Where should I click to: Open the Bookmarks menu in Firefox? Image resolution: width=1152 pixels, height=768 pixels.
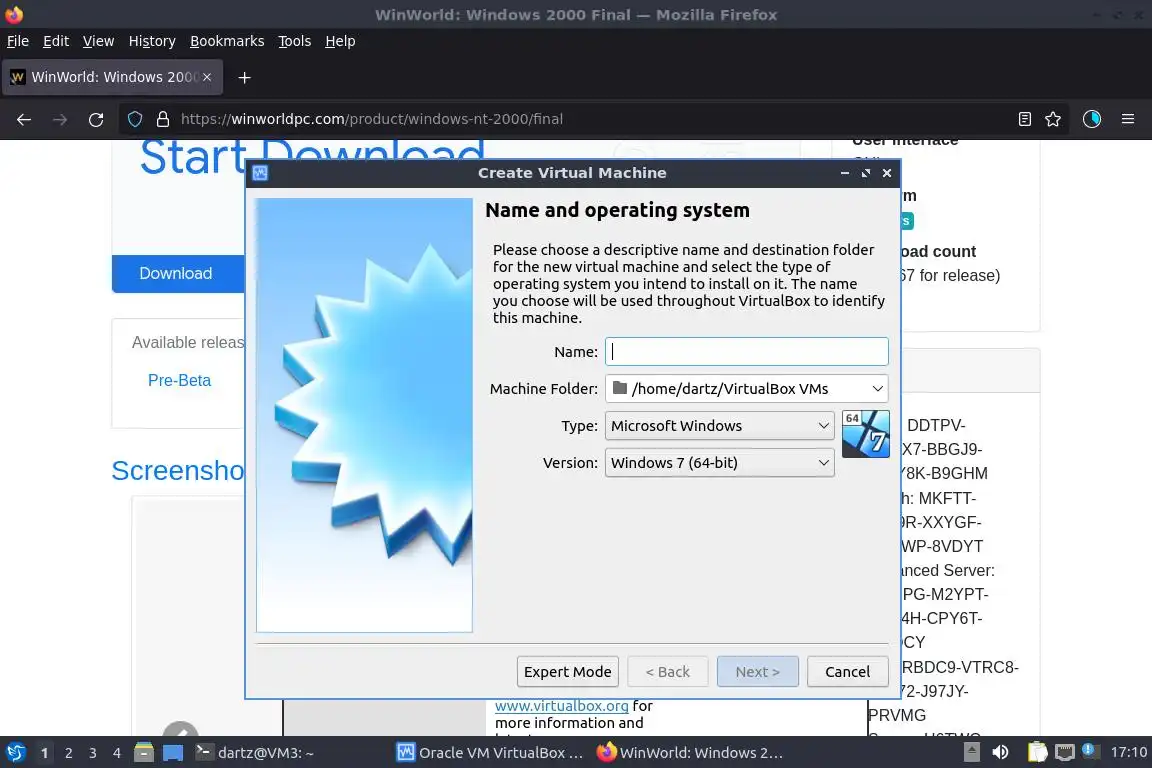(227, 41)
